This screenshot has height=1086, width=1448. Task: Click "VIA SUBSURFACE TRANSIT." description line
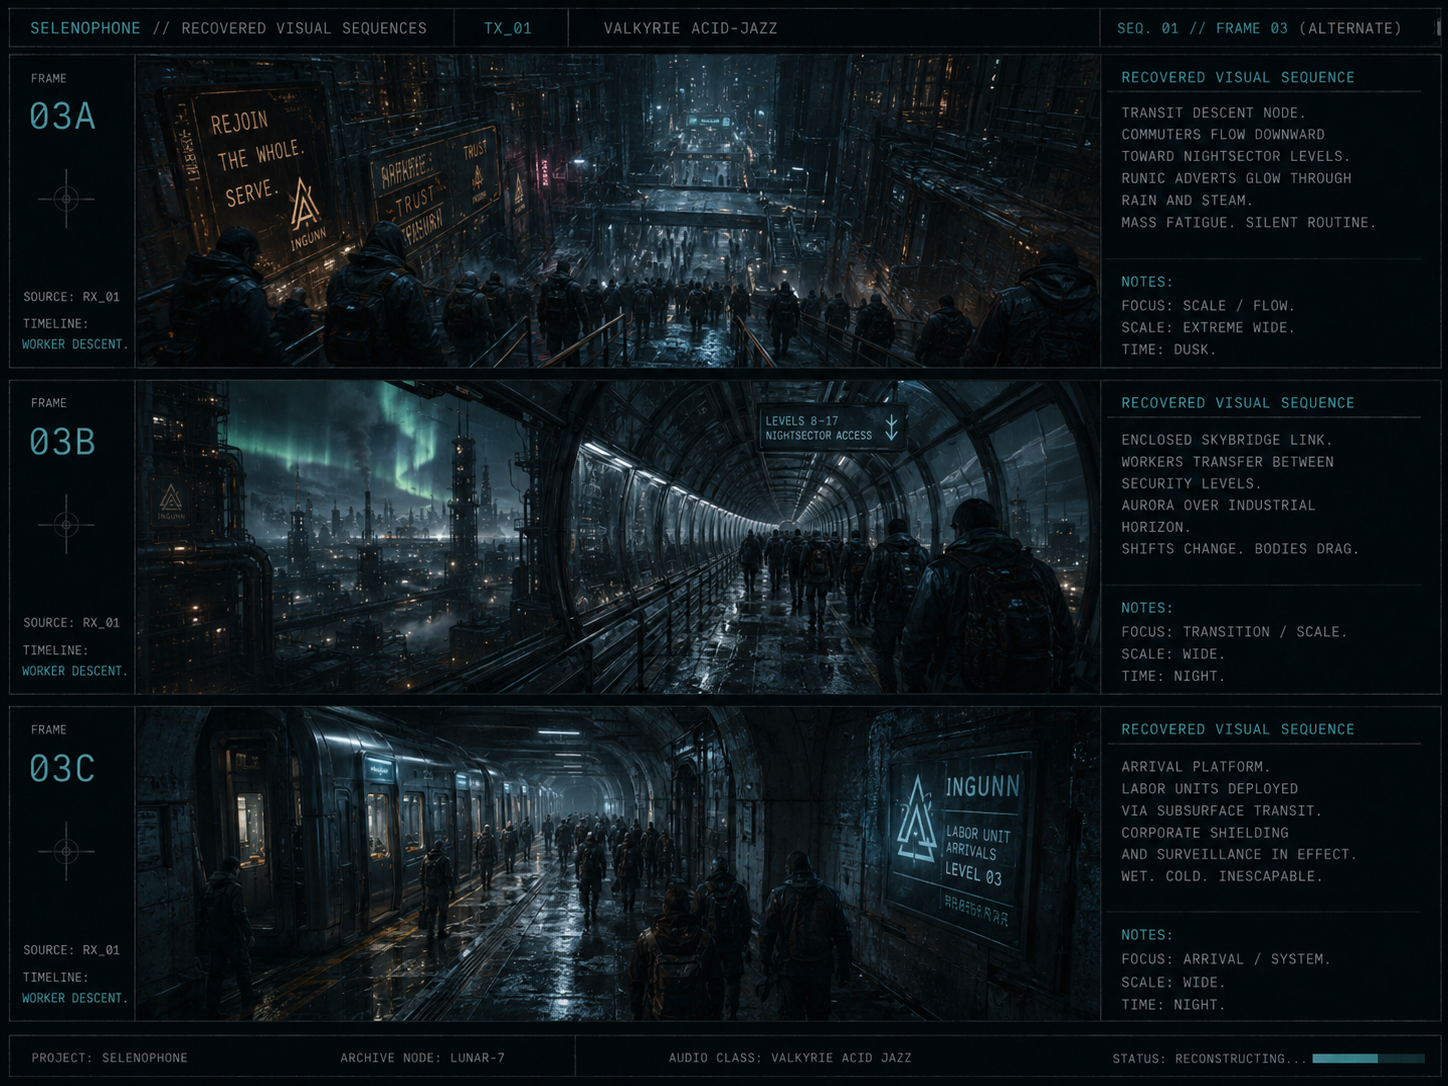(1222, 811)
